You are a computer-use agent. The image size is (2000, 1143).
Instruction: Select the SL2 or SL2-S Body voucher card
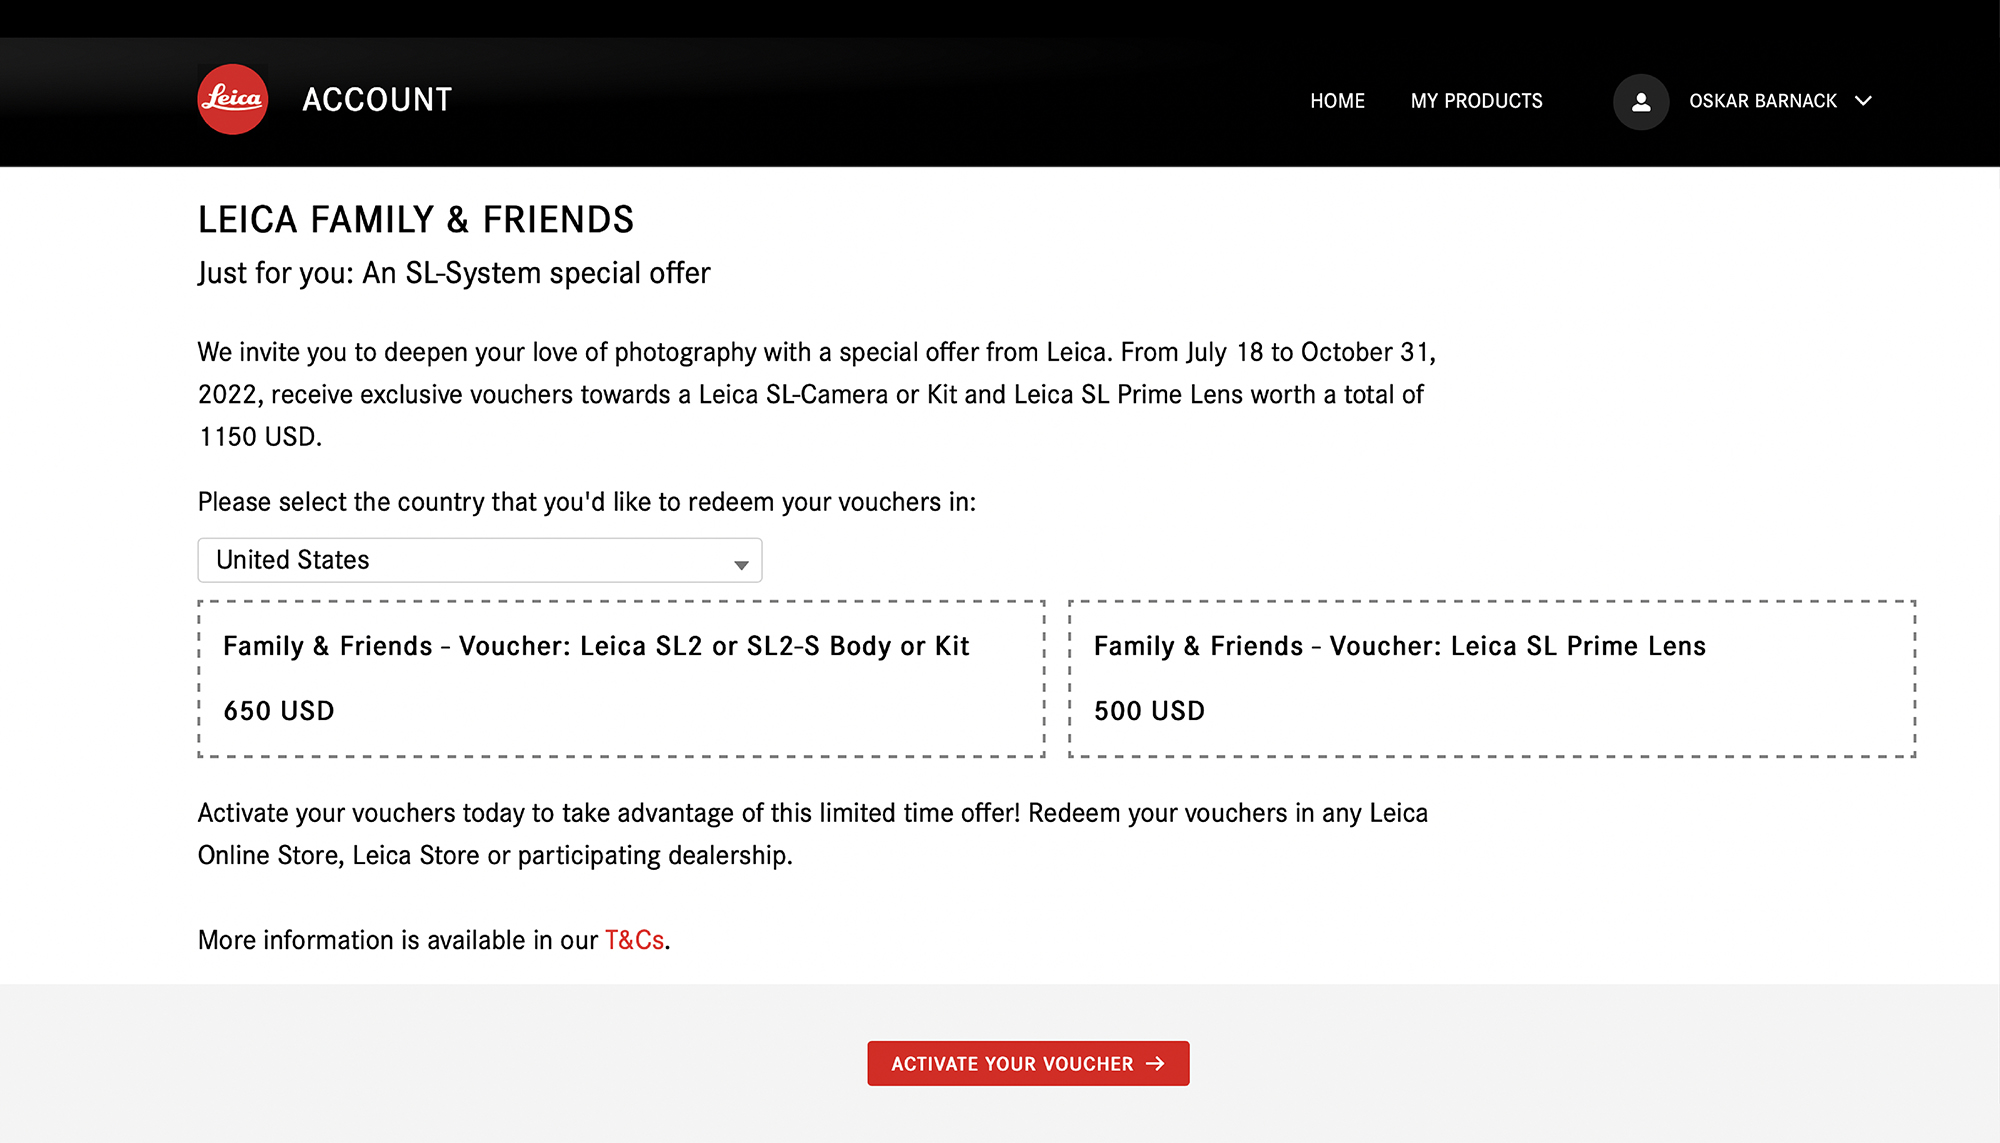(x=621, y=679)
